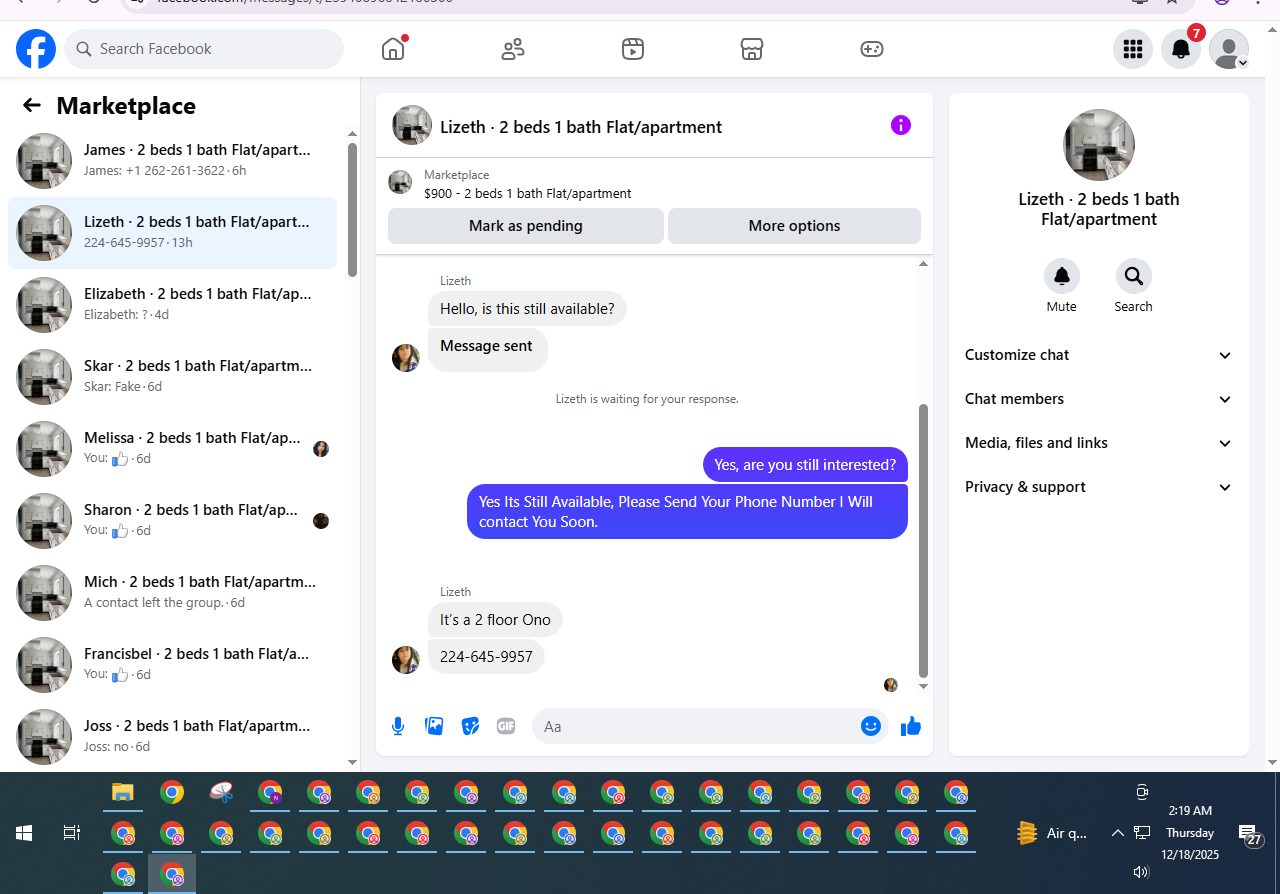Click the $900 listing link in header

point(527,194)
